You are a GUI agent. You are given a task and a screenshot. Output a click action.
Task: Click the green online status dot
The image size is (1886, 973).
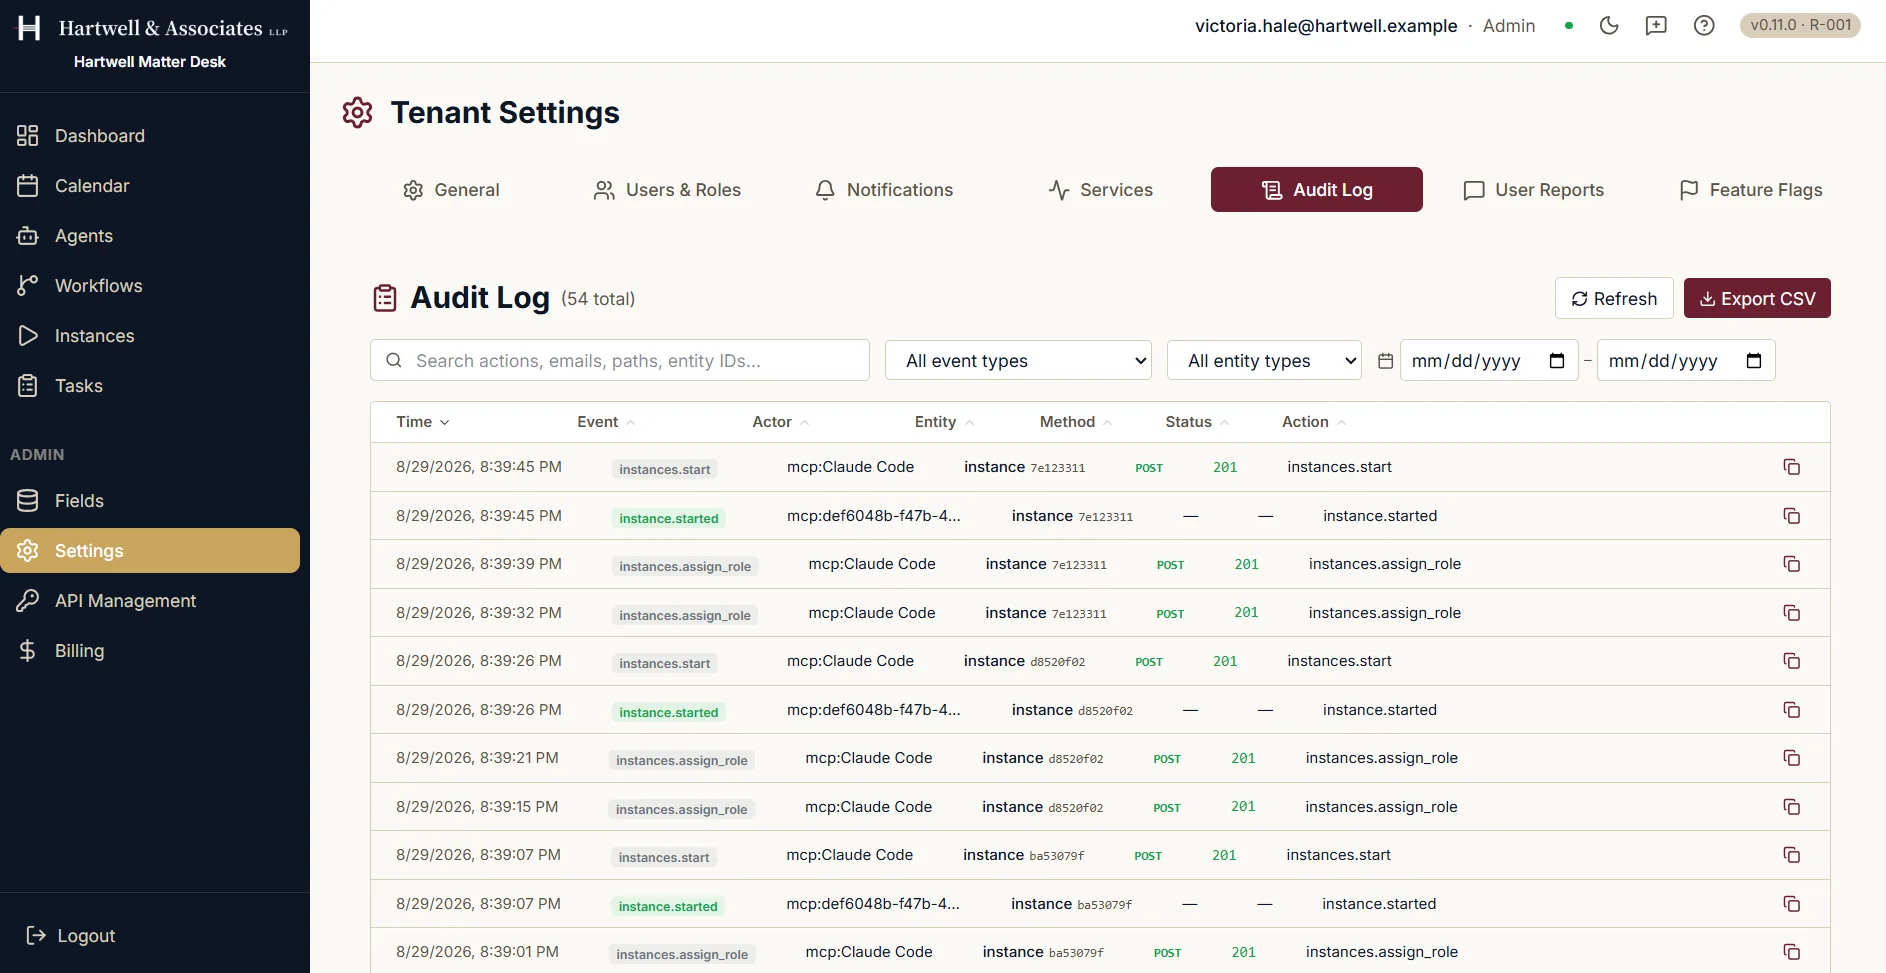[1569, 26]
